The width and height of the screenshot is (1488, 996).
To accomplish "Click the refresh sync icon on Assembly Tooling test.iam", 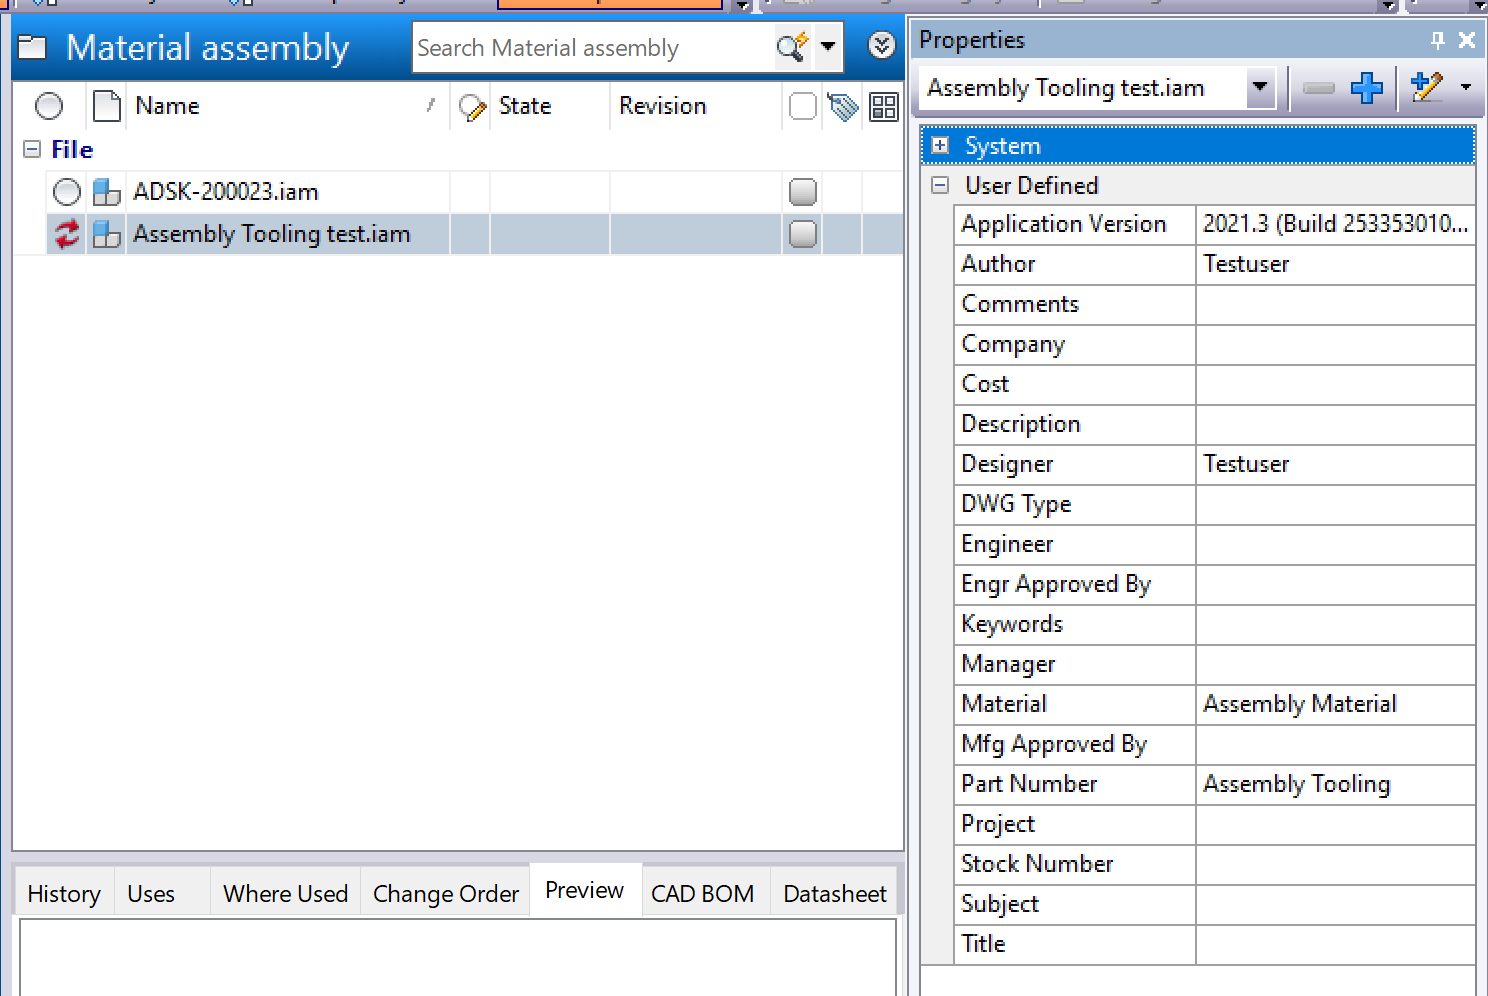I will tap(65, 233).
